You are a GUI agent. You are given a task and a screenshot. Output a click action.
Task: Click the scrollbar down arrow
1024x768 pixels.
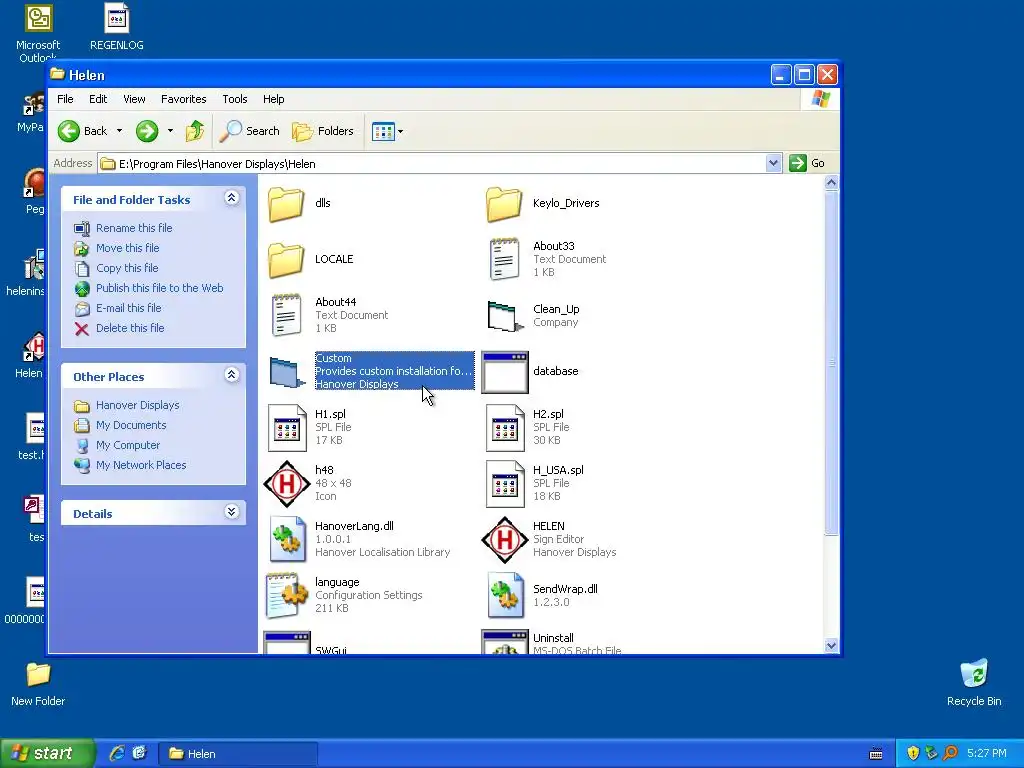(x=831, y=646)
